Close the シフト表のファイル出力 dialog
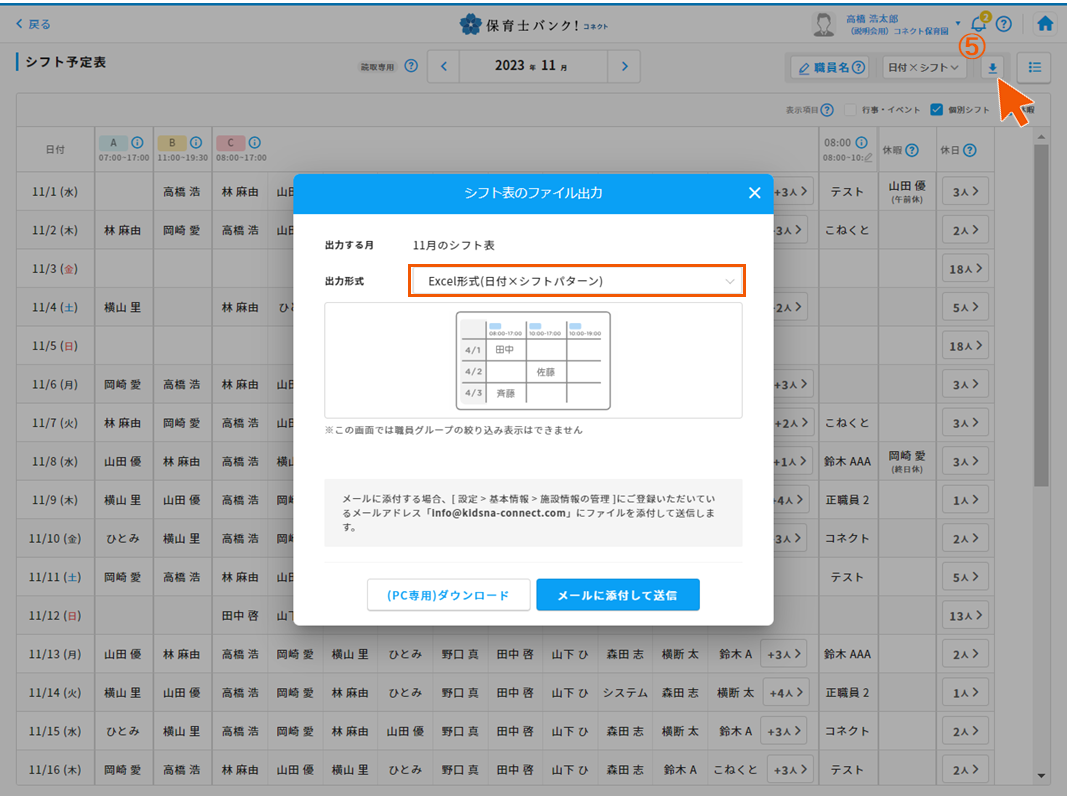This screenshot has height=800, width=1067. pos(754,193)
